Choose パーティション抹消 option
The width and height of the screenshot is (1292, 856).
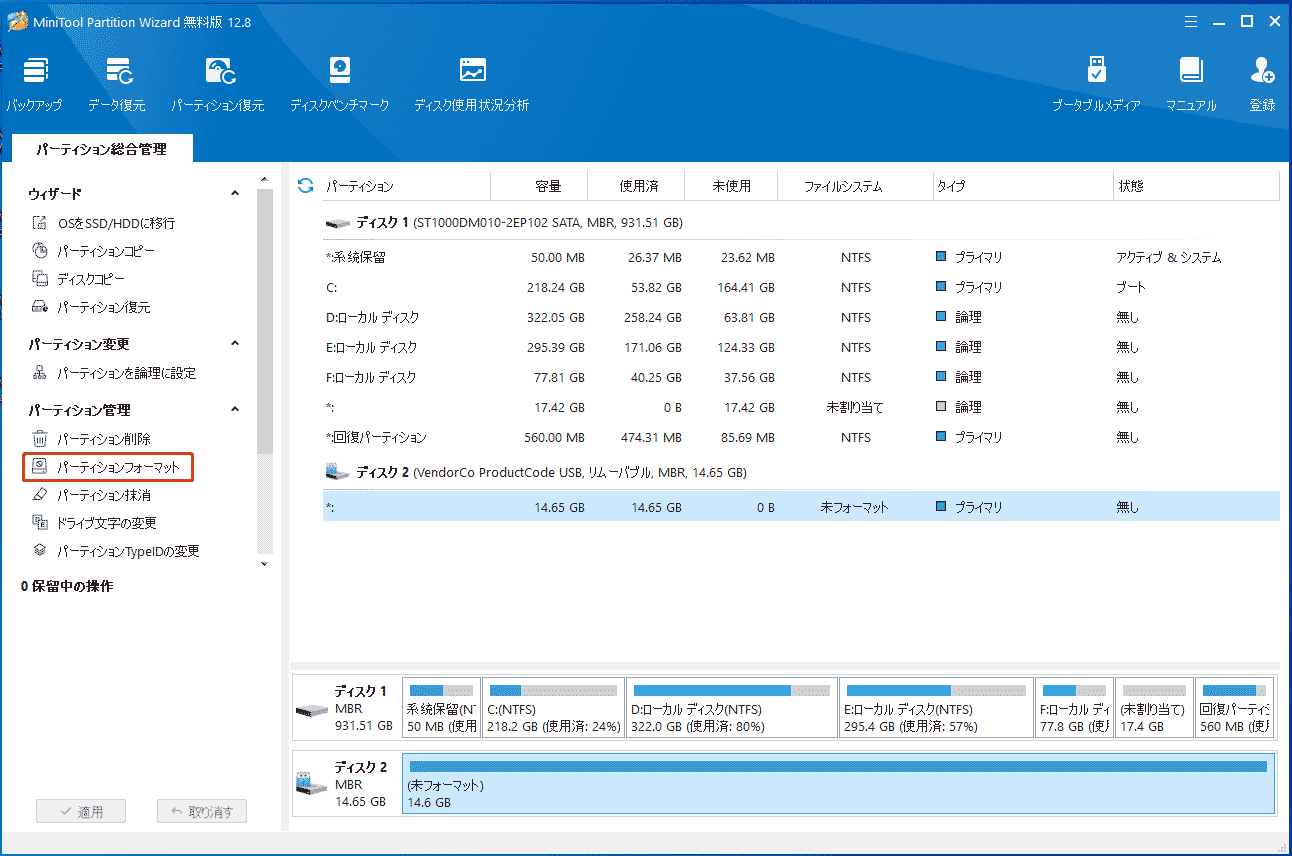click(x=92, y=495)
